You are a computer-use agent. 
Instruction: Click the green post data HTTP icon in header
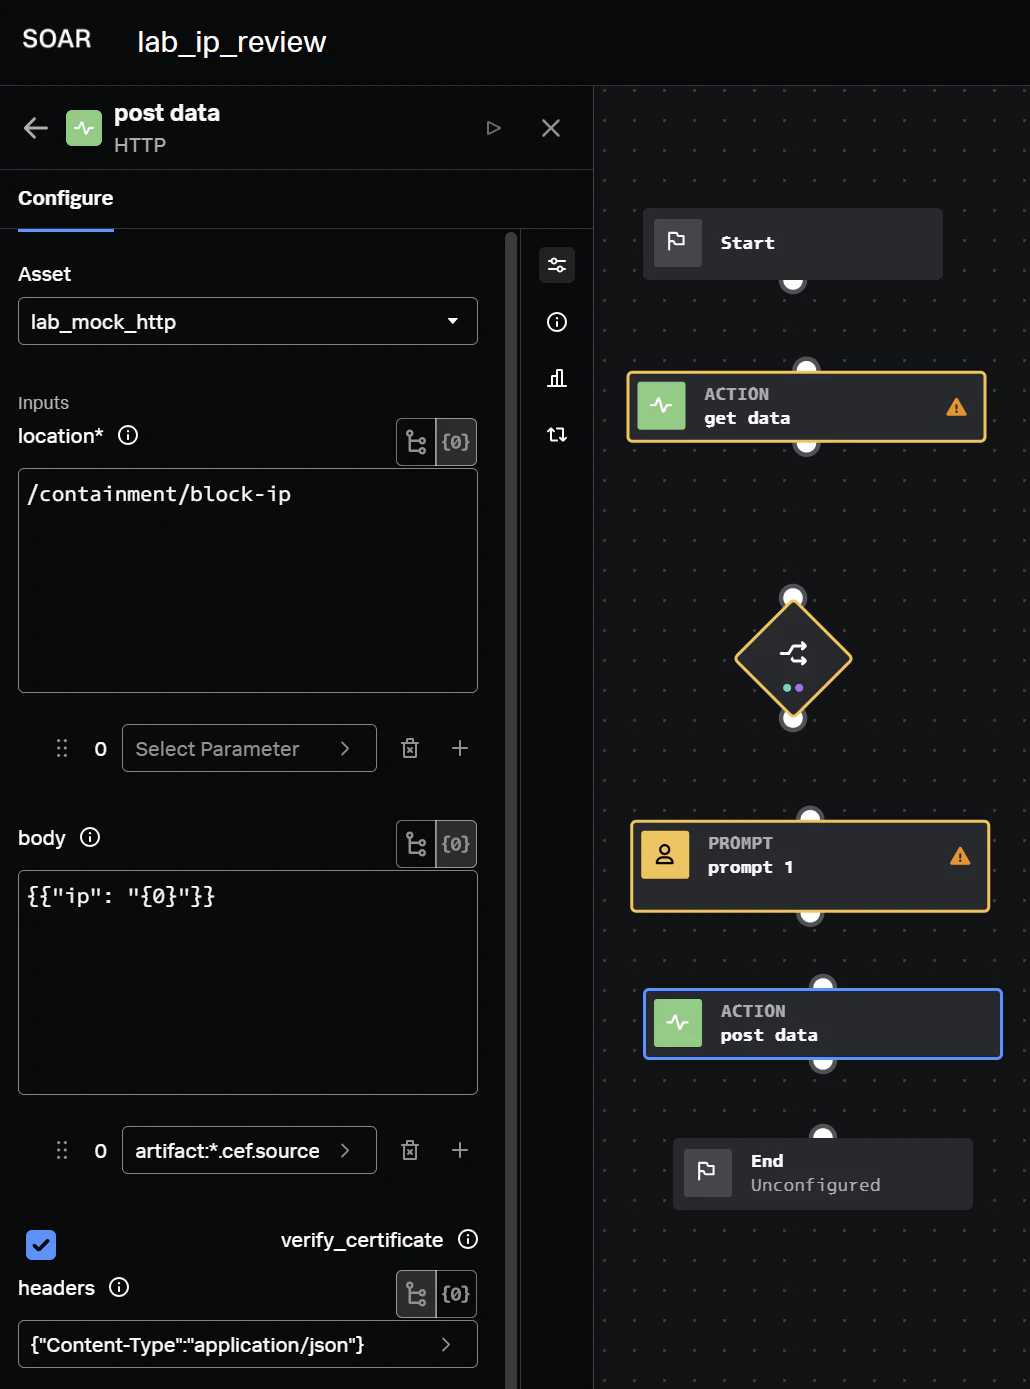point(84,128)
